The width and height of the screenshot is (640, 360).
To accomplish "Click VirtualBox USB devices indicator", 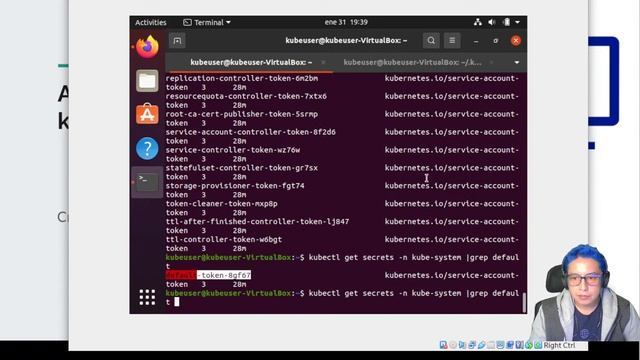I will pyautogui.click(x=481, y=345).
